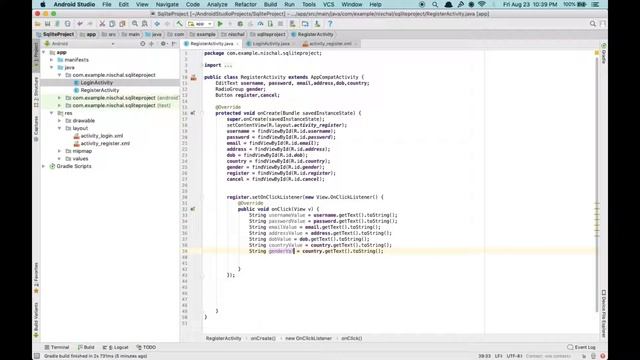Click the Paste toolbar icon
This screenshot has height=360, width=640.
pyautogui.click(x=122, y=24)
